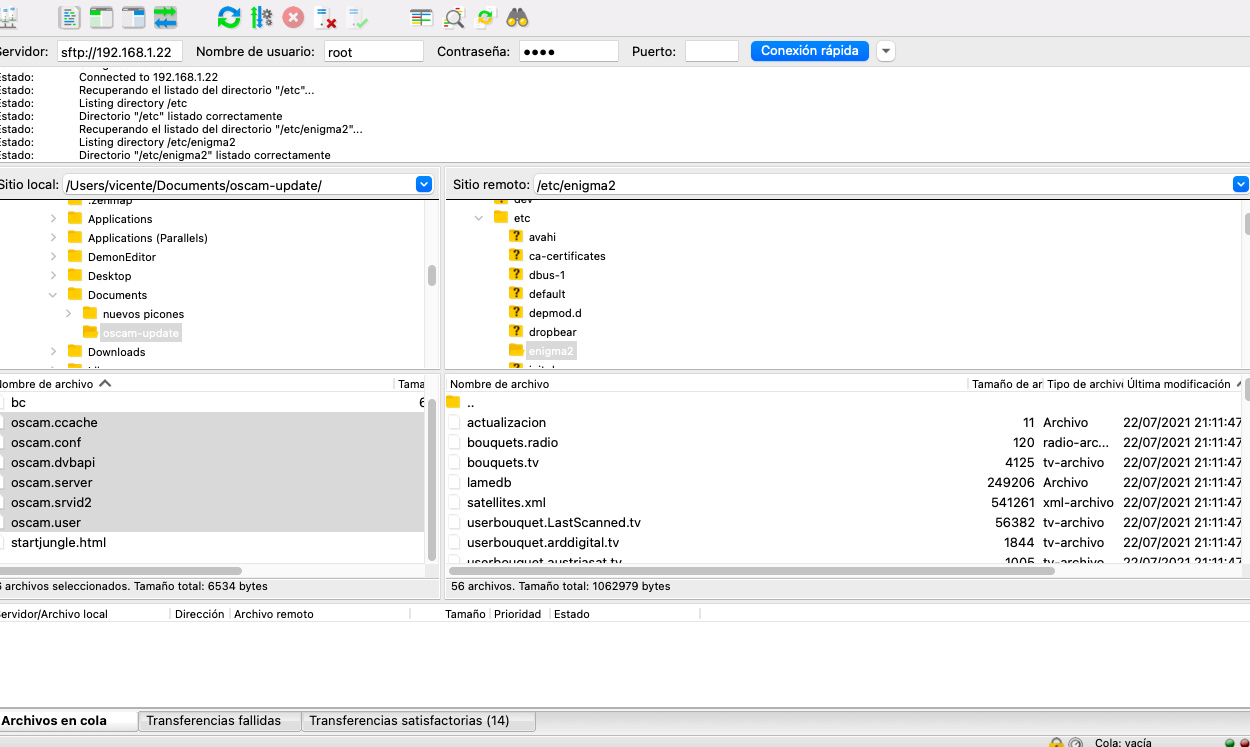The image size is (1250, 747).
Task: Toggle local directory tree view icon
Action: click(101, 17)
